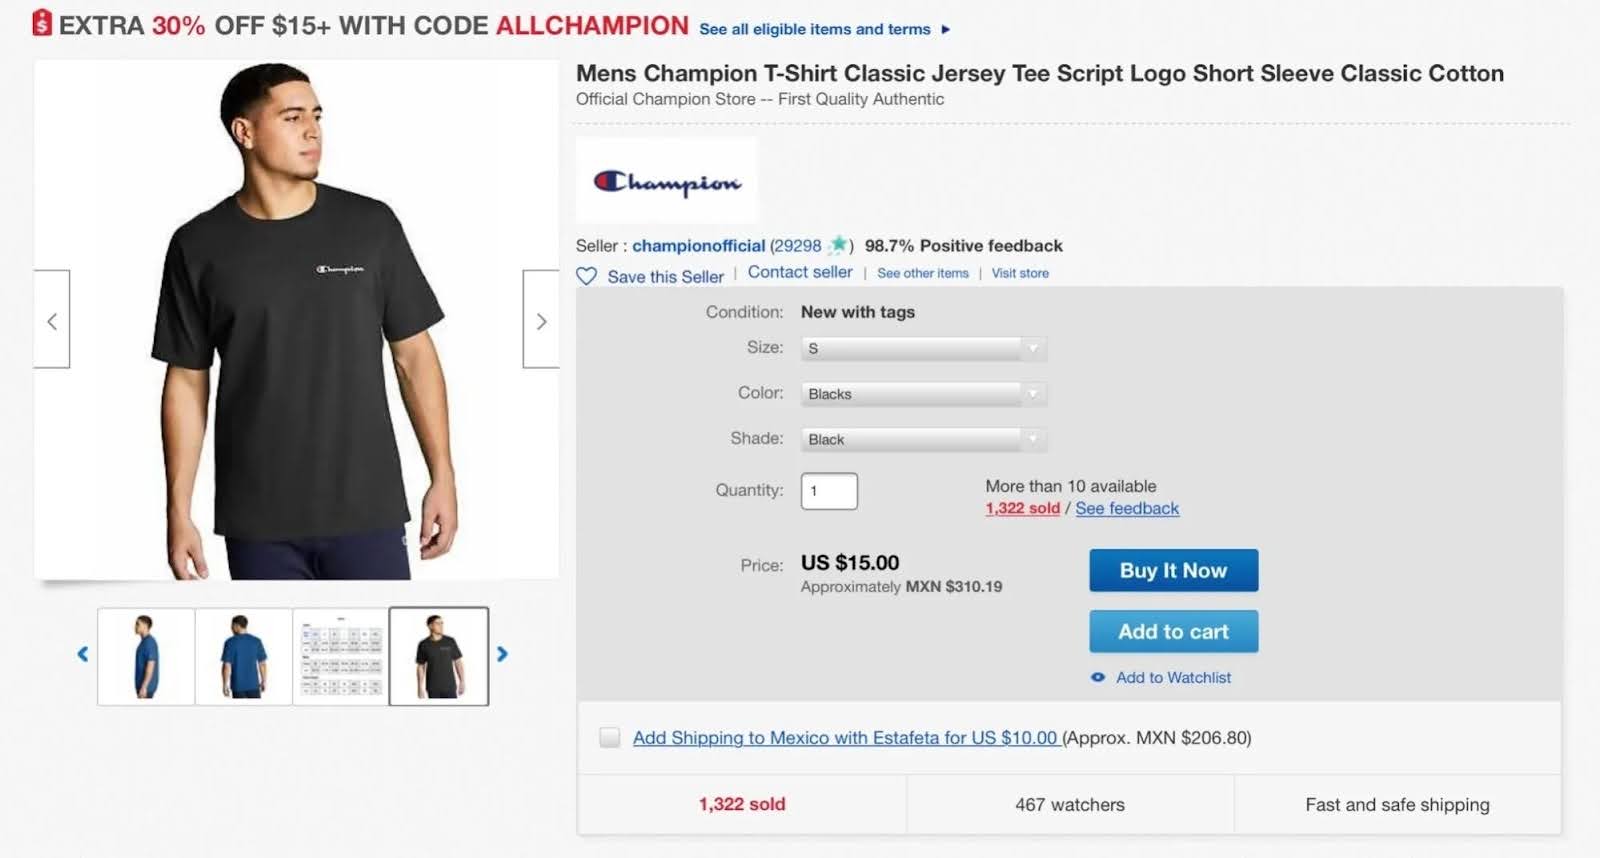The image size is (1600, 858).
Task: Click the Quantity input field
Action: pyautogui.click(x=828, y=491)
